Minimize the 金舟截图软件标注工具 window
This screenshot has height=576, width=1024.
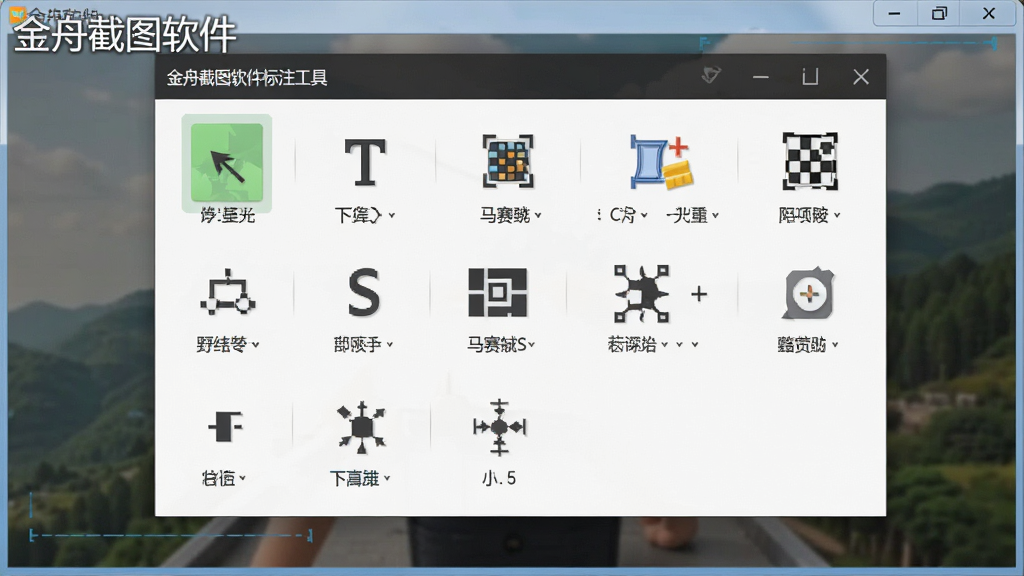760,77
